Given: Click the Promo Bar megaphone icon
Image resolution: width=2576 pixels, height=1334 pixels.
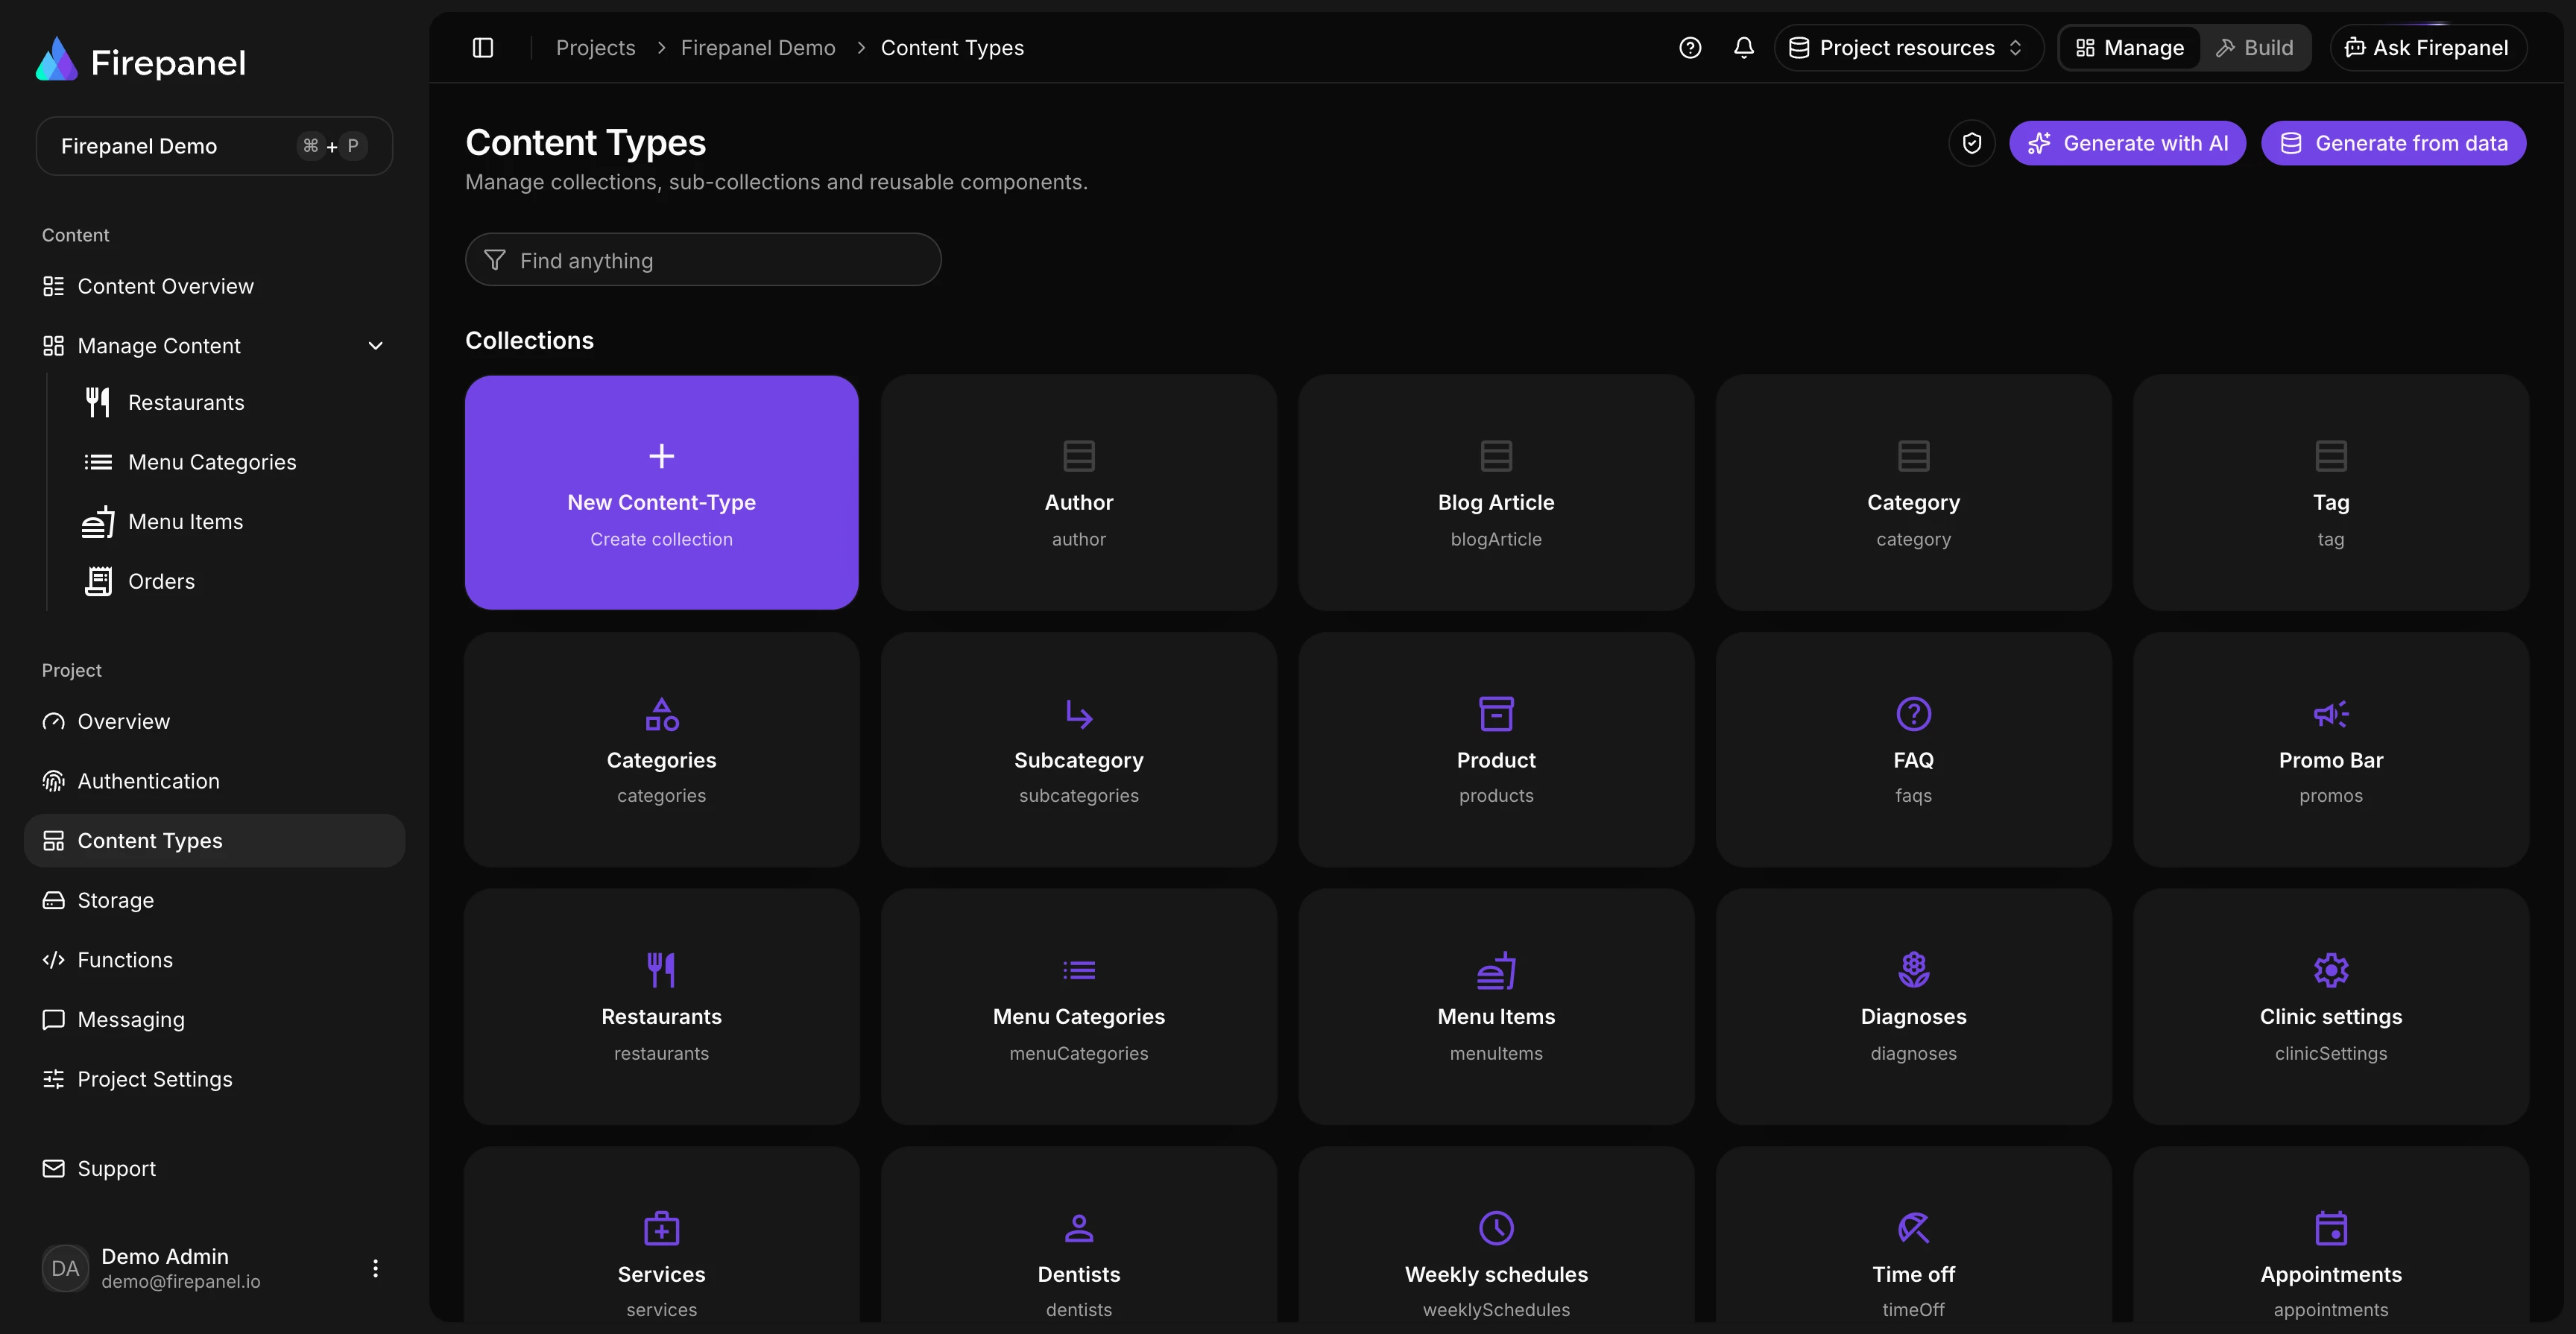Looking at the screenshot, I should pyautogui.click(x=2330, y=714).
